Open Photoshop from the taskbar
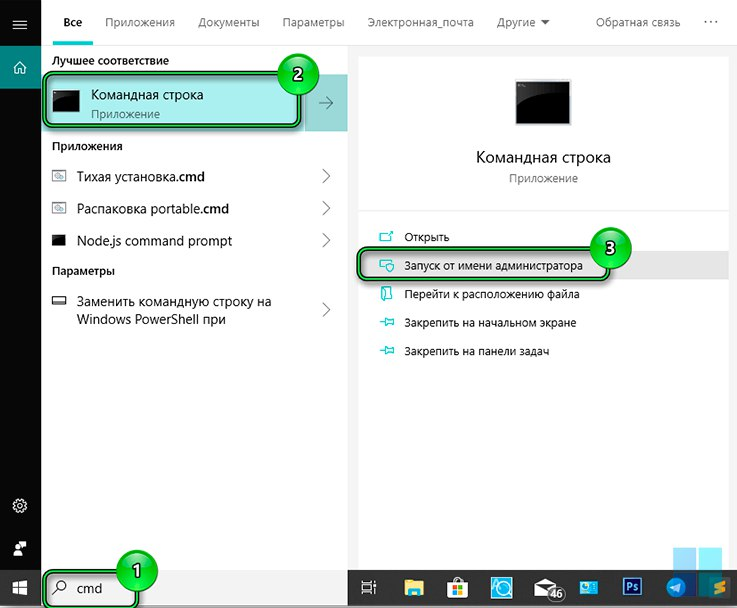The image size is (737, 608). tap(631, 587)
